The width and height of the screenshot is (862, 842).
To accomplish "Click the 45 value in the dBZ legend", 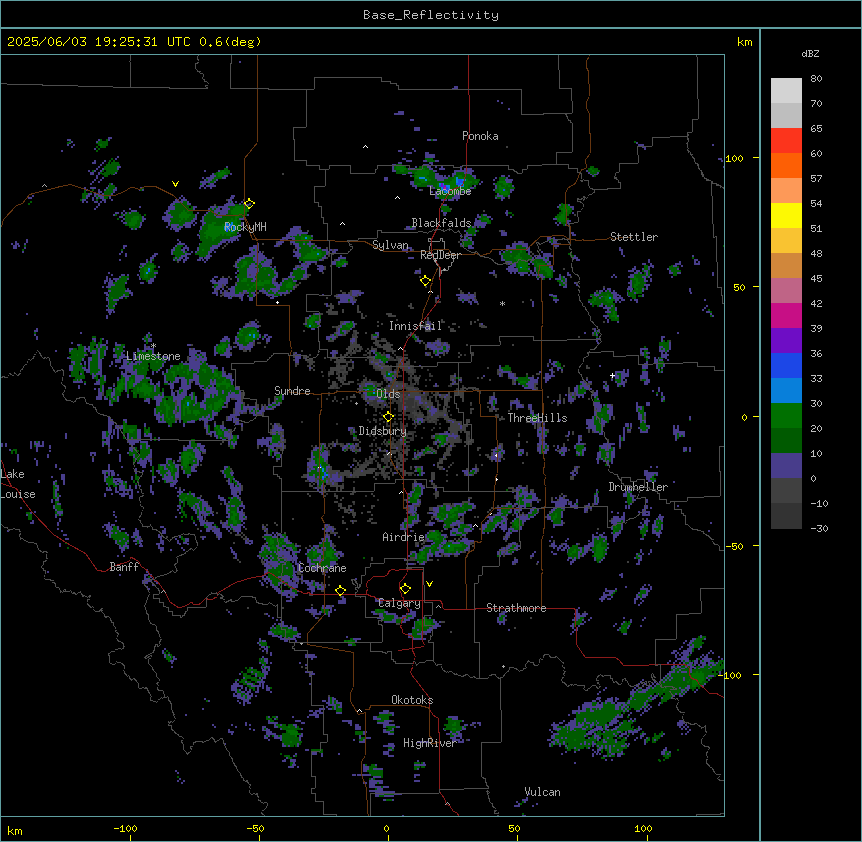I will pyautogui.click(x=816, y=279).
